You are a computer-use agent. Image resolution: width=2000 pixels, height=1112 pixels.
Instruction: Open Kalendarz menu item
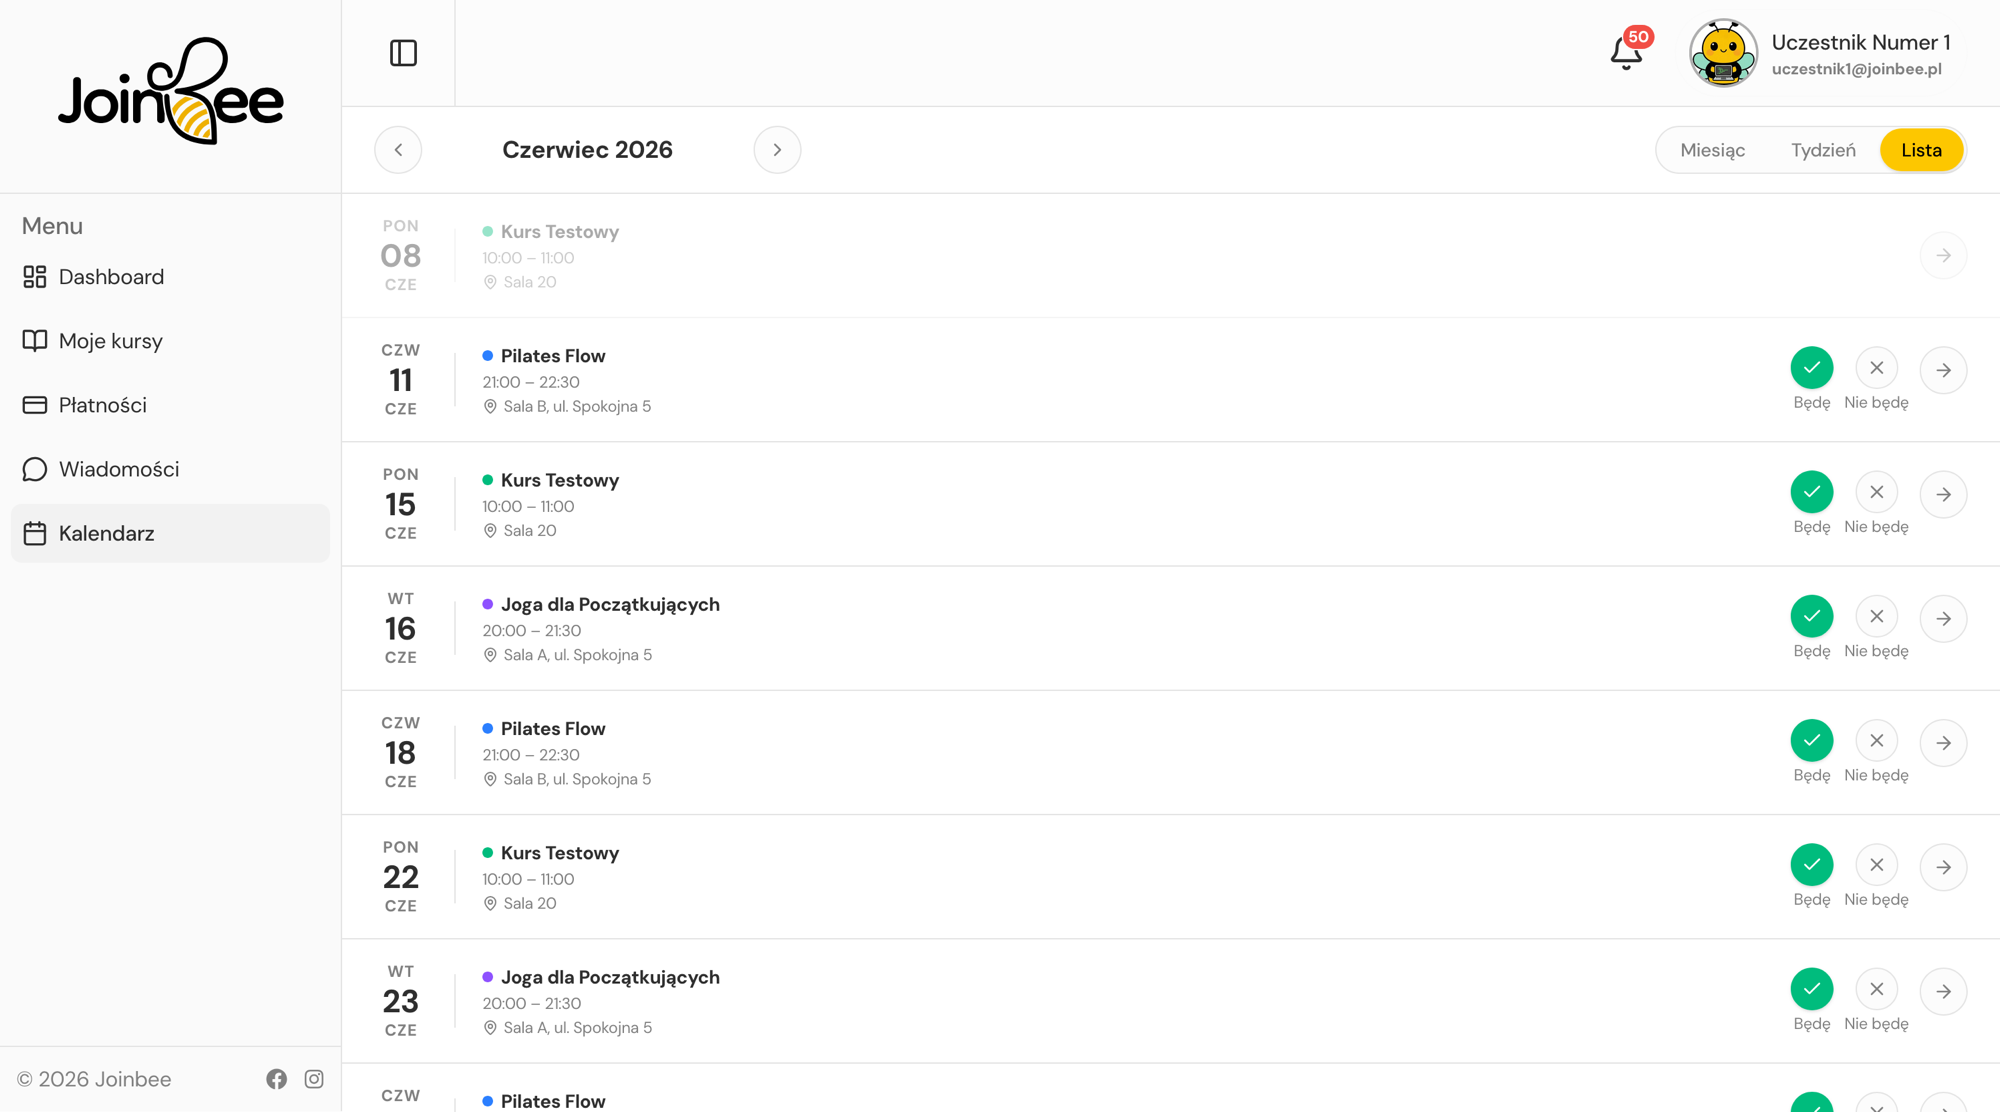[x=170, y=533]
